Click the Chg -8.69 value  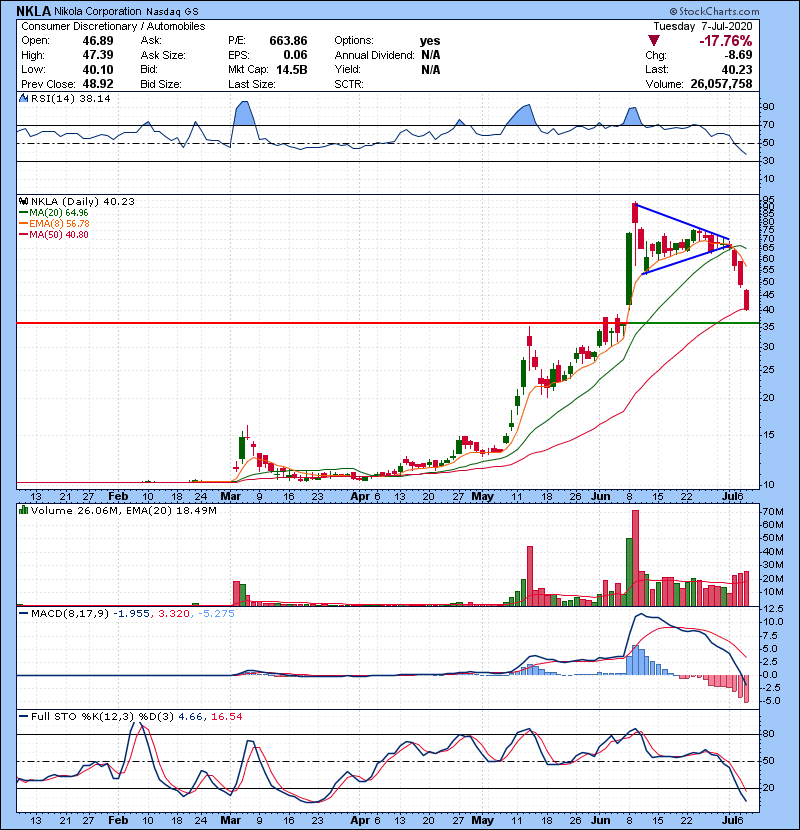(x=738, y=55)
